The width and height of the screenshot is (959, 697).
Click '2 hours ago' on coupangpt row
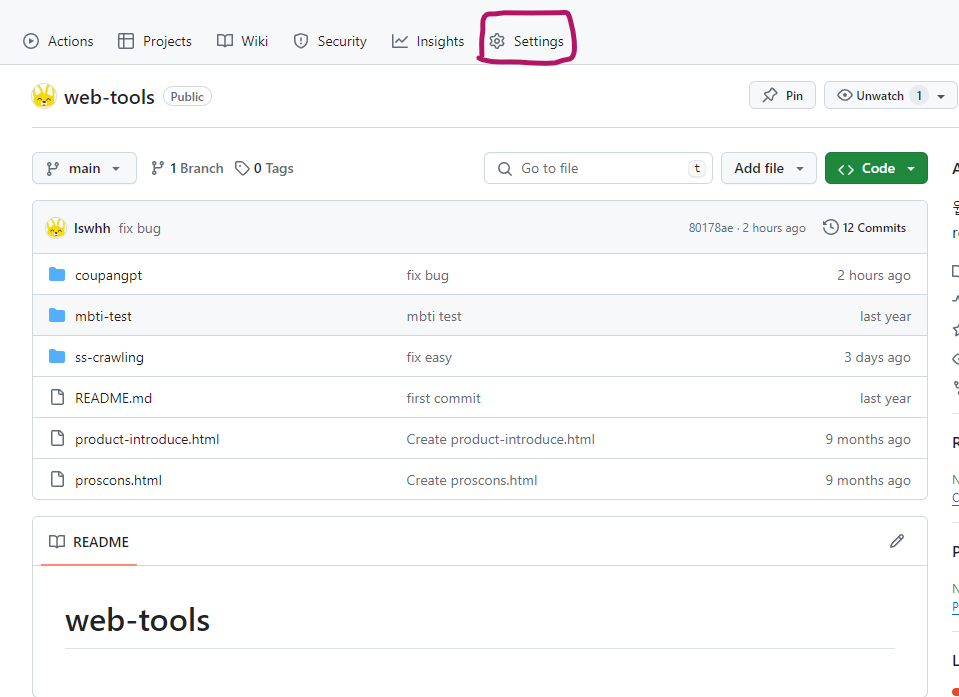[x=873, y=275]
